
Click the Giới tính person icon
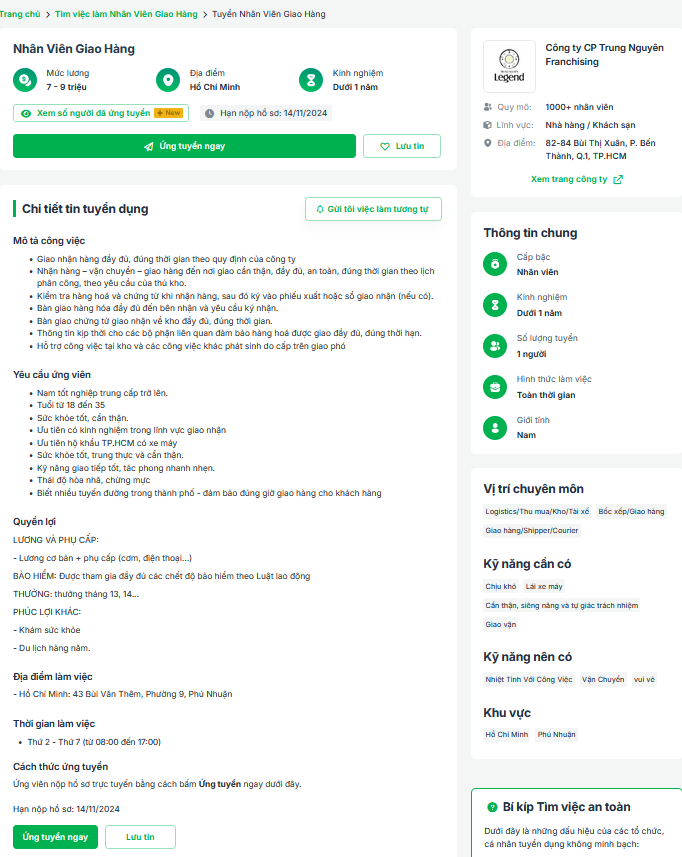(495, 428)
